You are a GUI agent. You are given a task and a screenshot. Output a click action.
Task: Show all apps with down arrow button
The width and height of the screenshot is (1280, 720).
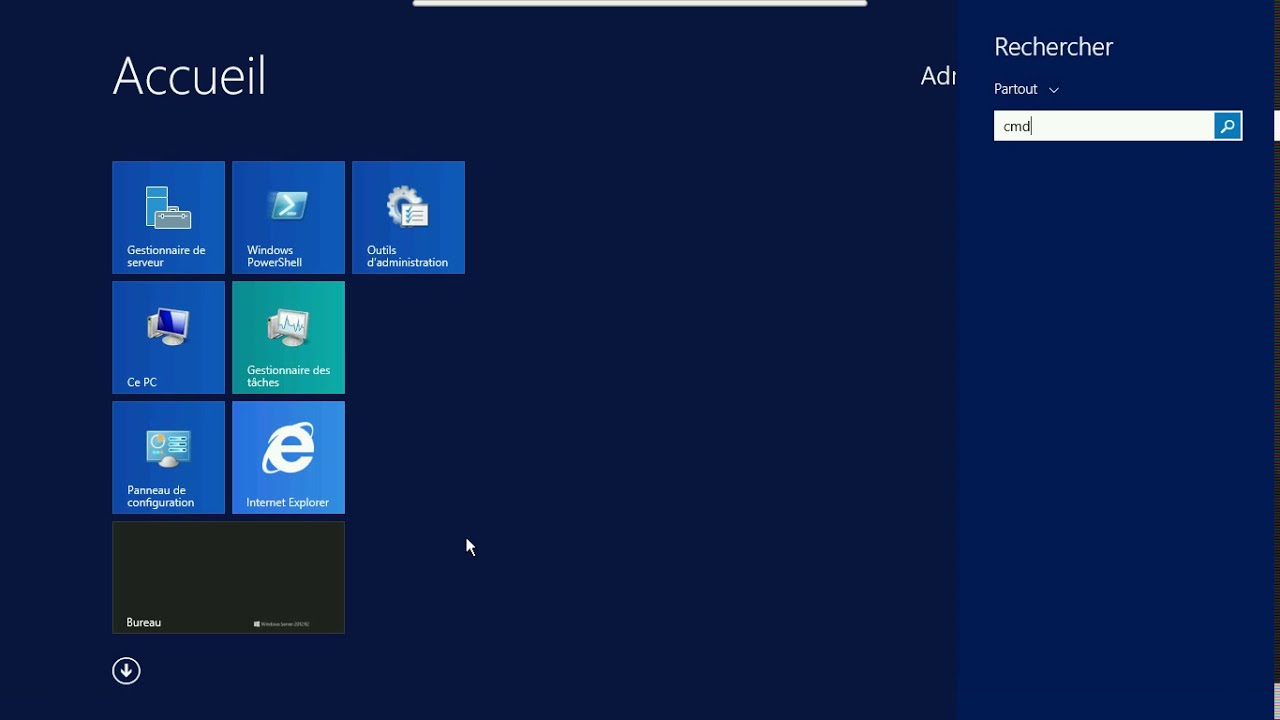tap(126, 671)
